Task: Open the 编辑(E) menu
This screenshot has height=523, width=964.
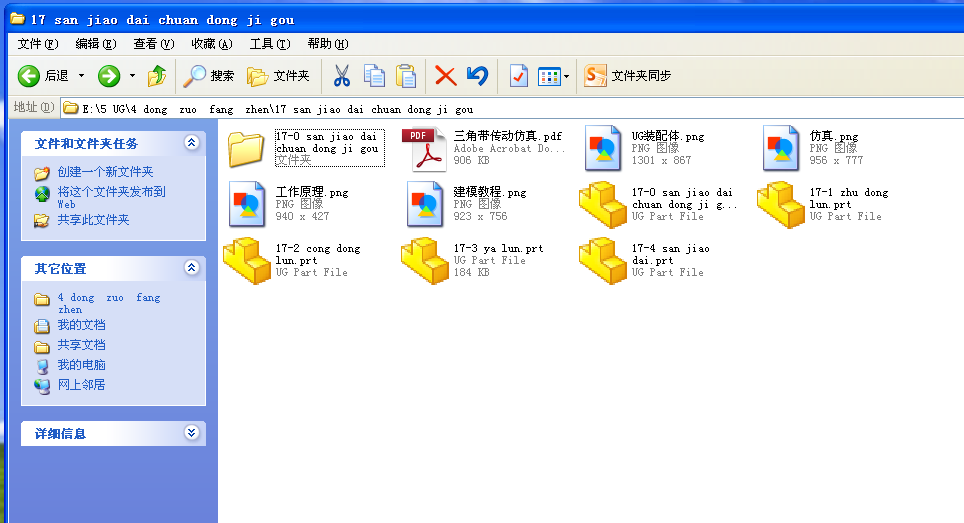Action: [96, 44]
